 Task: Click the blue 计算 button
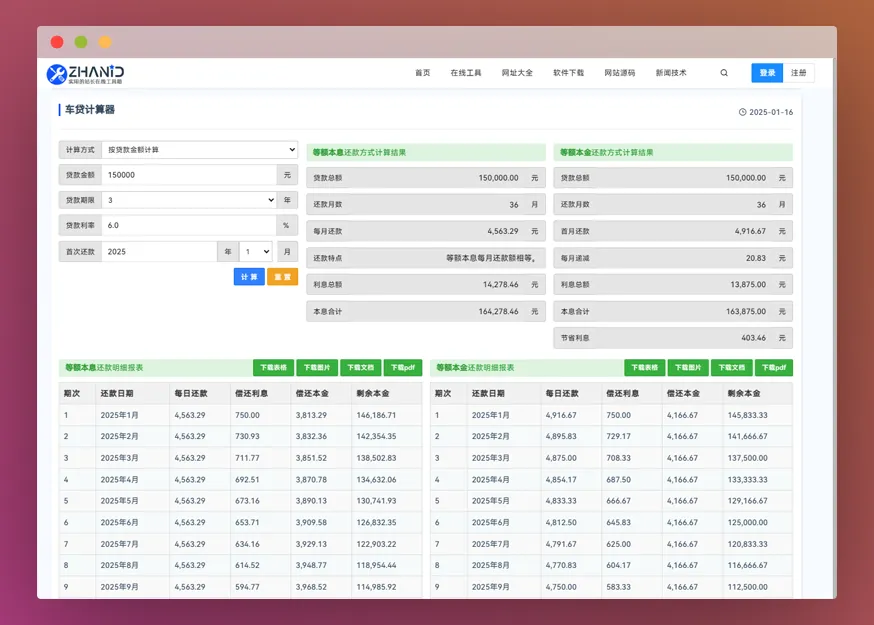click(x=249, y=277)
